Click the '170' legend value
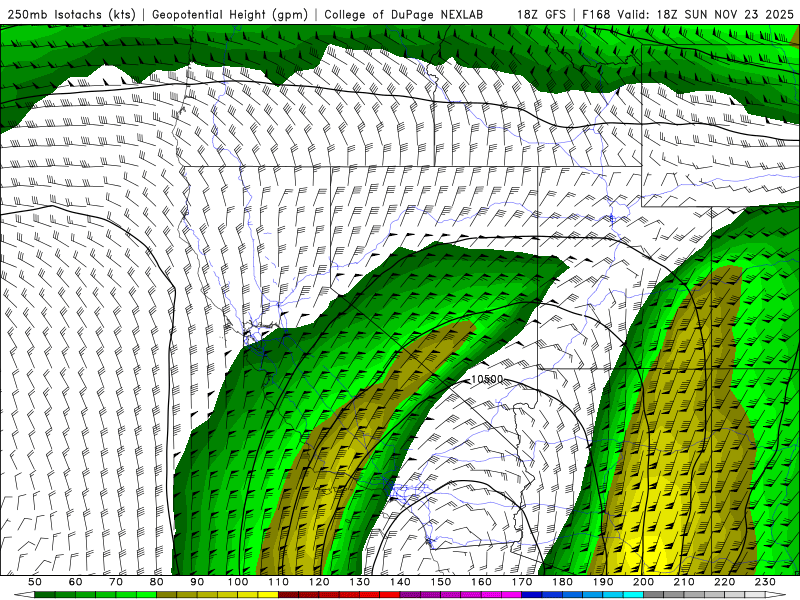The image size is (800, 600). click(521, 582)
